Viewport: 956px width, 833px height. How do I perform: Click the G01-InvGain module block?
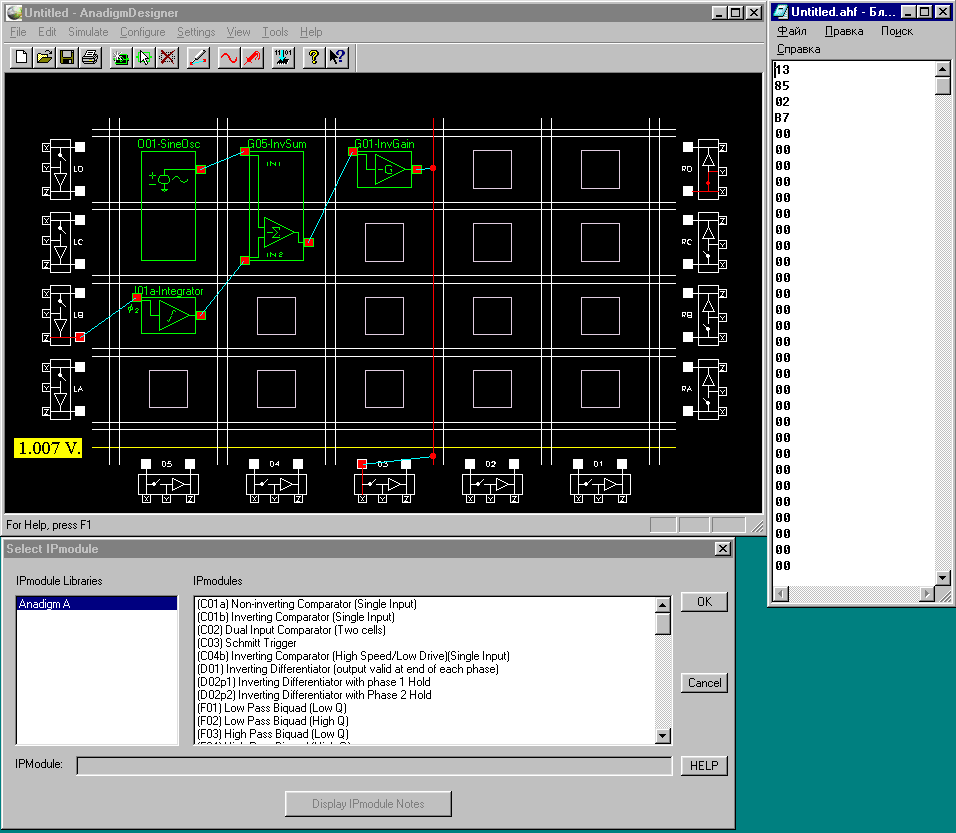pos(384,171)
